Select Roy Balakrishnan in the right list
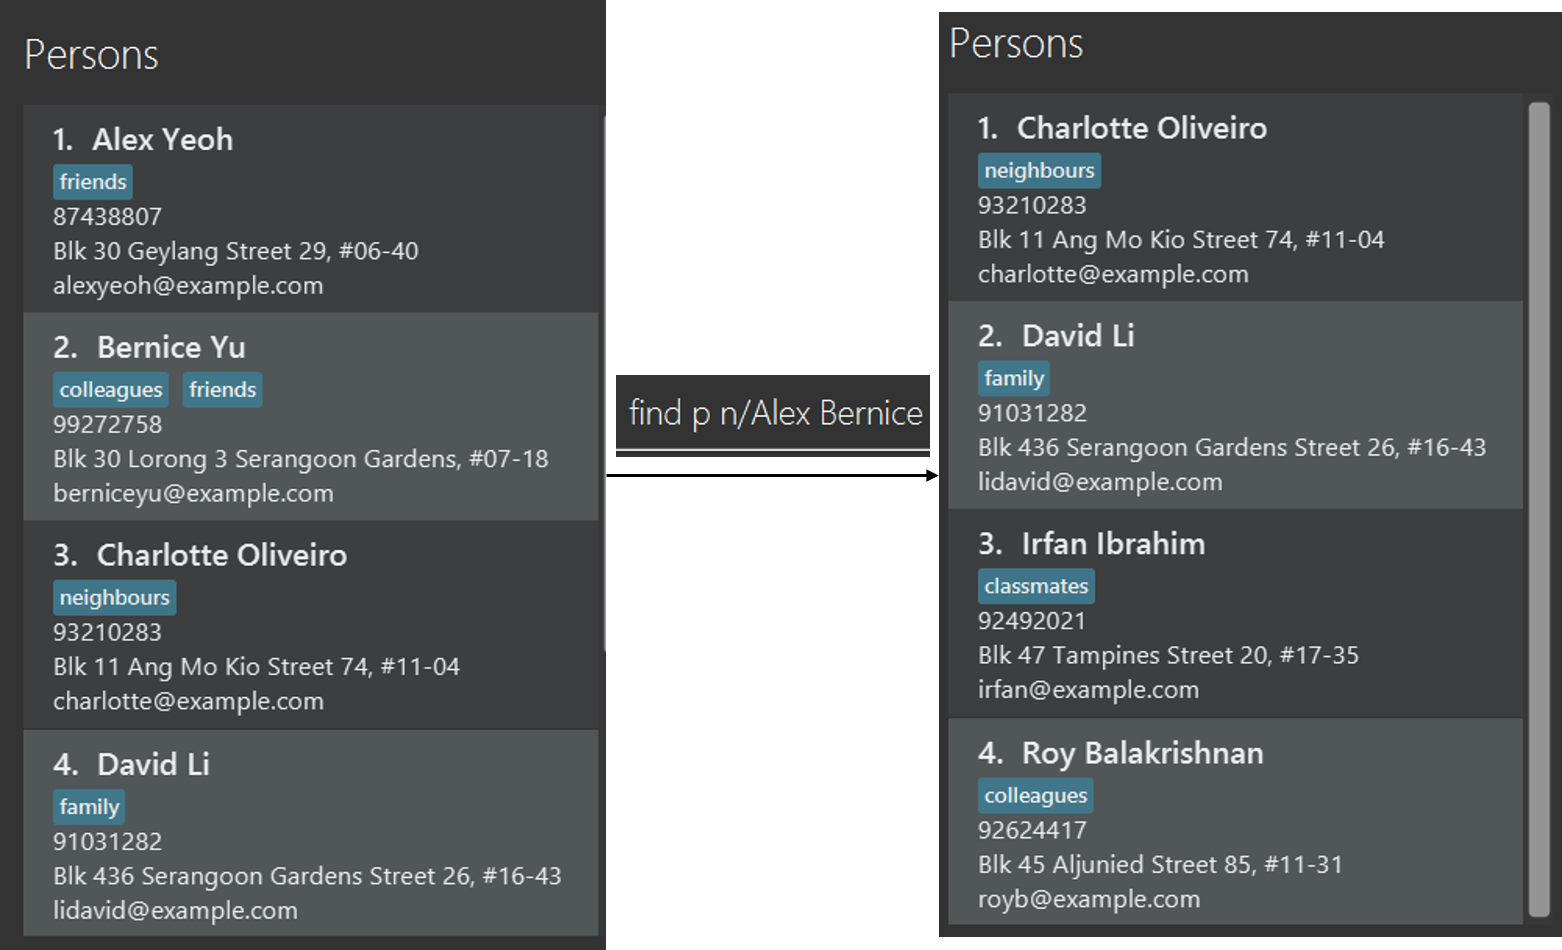 click(x=1235, y=822)
